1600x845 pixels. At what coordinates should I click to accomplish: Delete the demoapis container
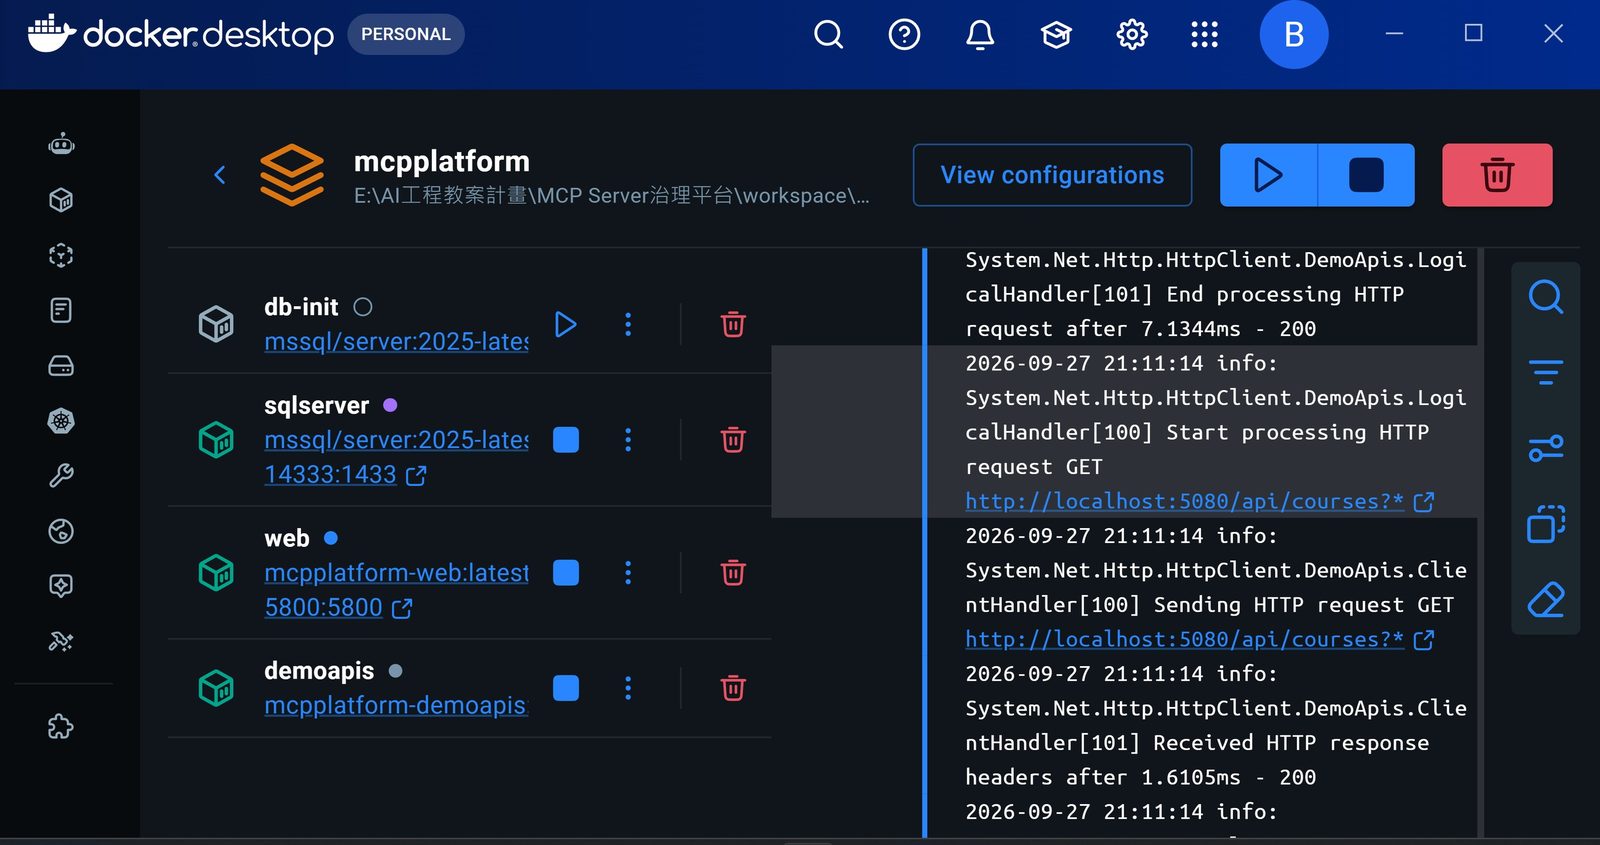tap(733, 688)
